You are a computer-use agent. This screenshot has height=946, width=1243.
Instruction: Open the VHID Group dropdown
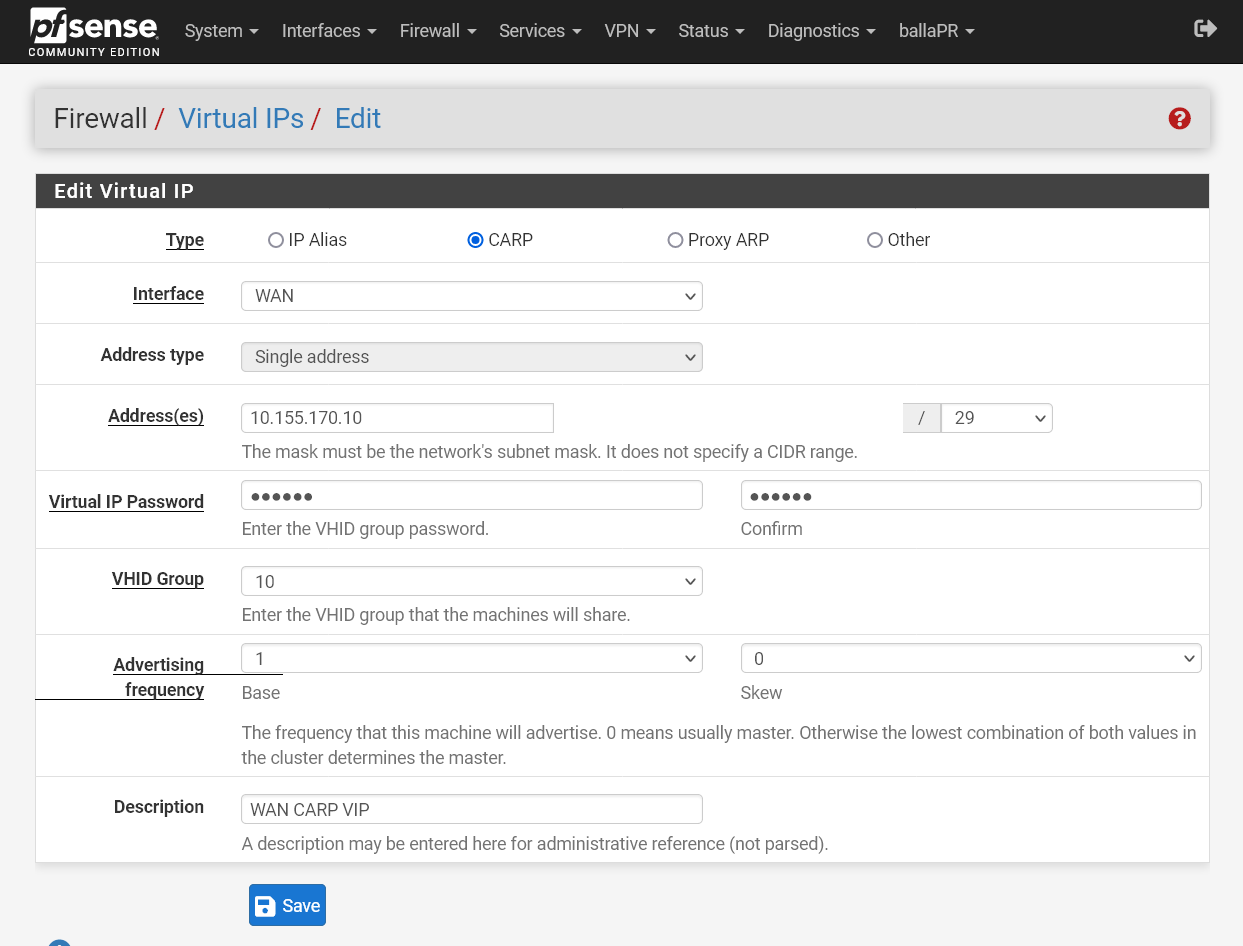(471, 581)
